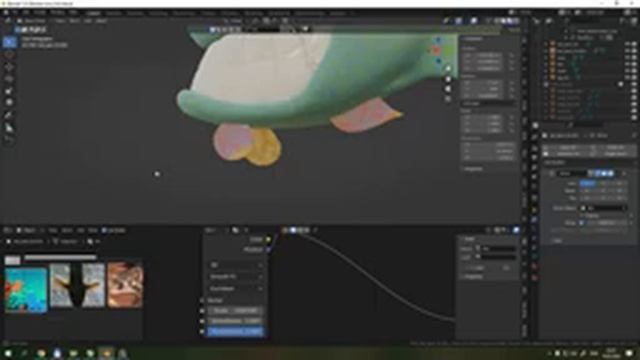This screenshot has width=640, height=360.
Task: Open the Windows Start button
Action: (8, 353)
